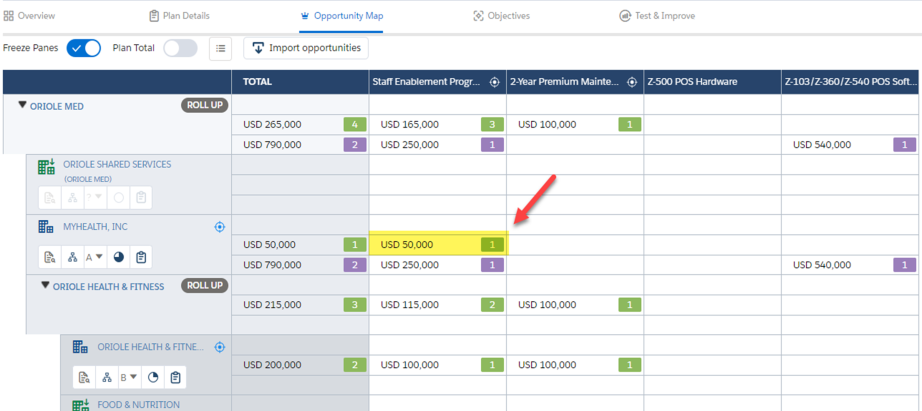Click the USD 115,000 Staff Enablement cell

[438, 305]
